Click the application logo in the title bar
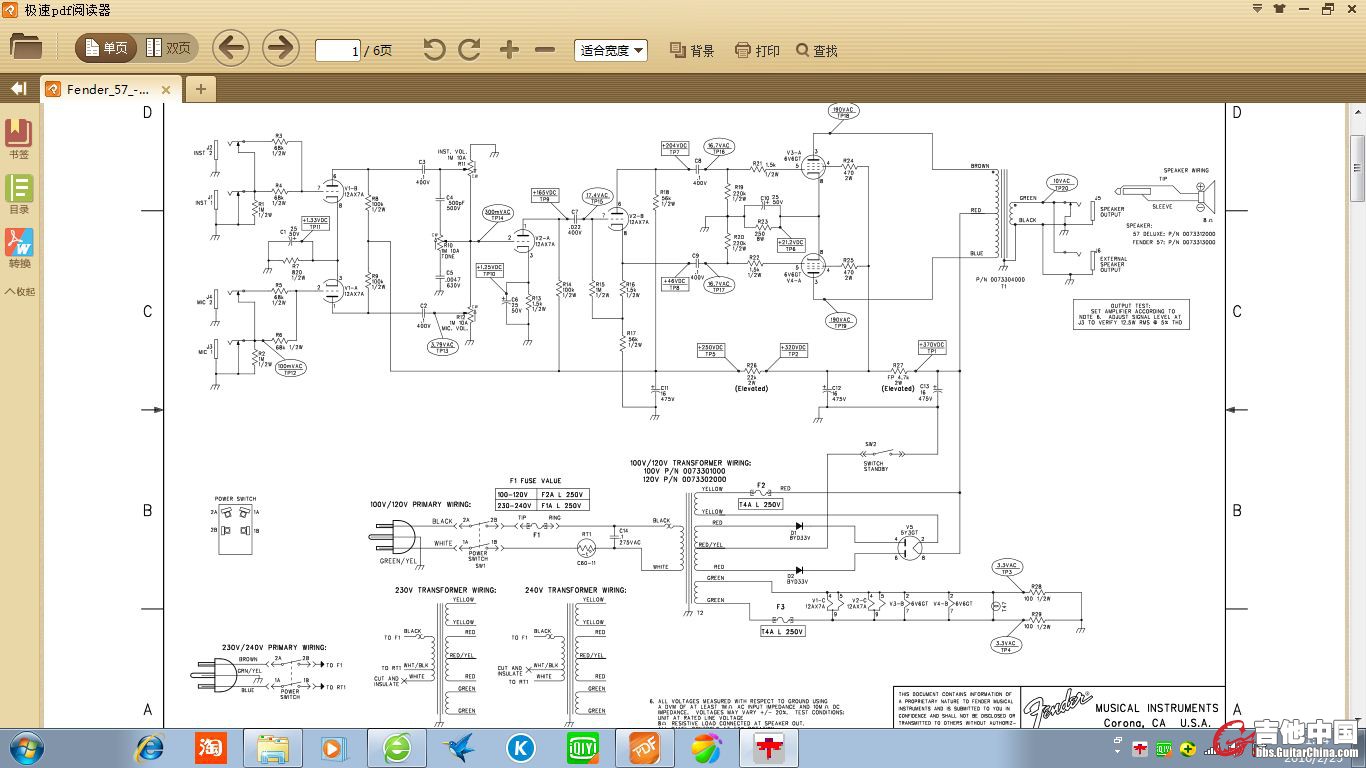Viewport: 1366px width, 768px height. point(12,10)
